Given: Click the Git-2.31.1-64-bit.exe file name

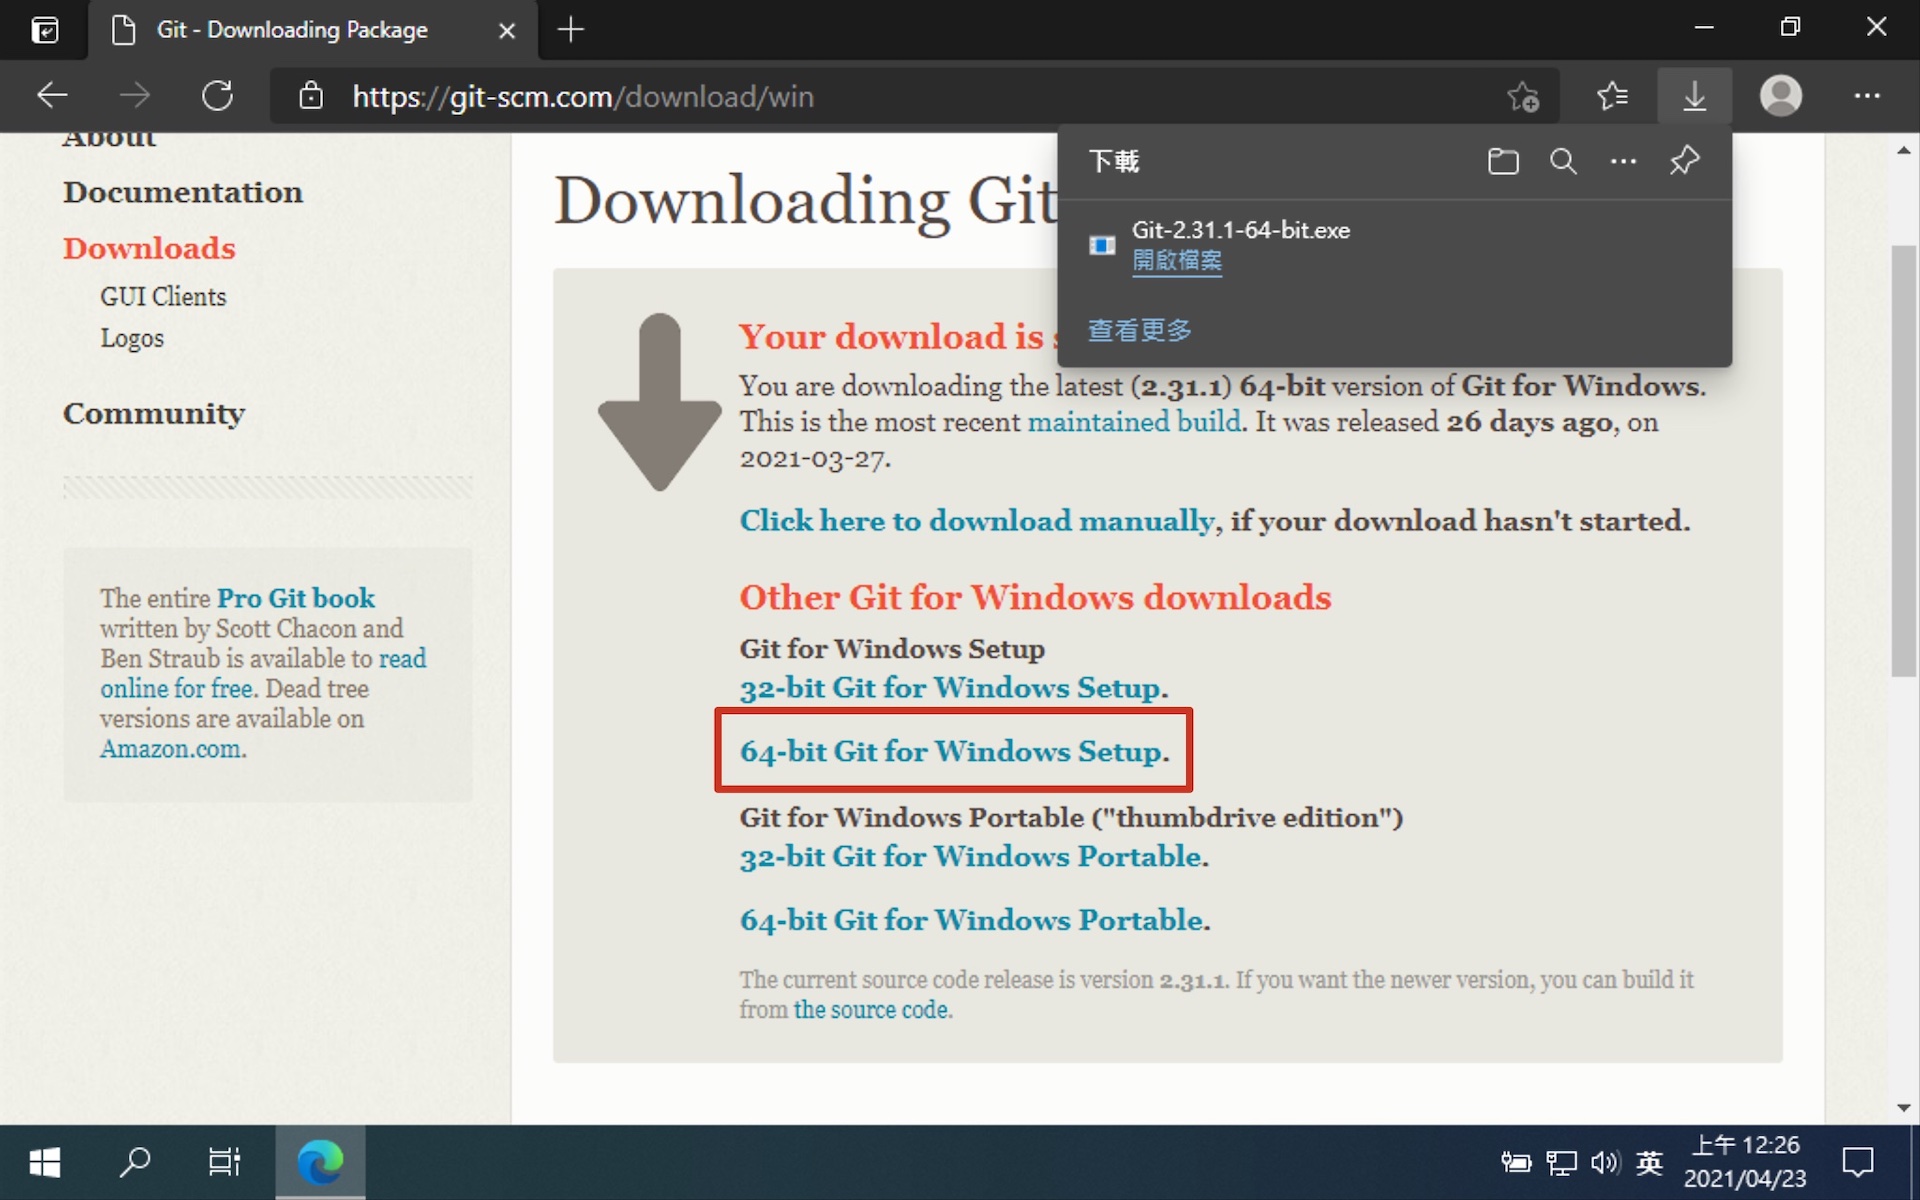Looking at the screenshot, I should pos(1241,230).
